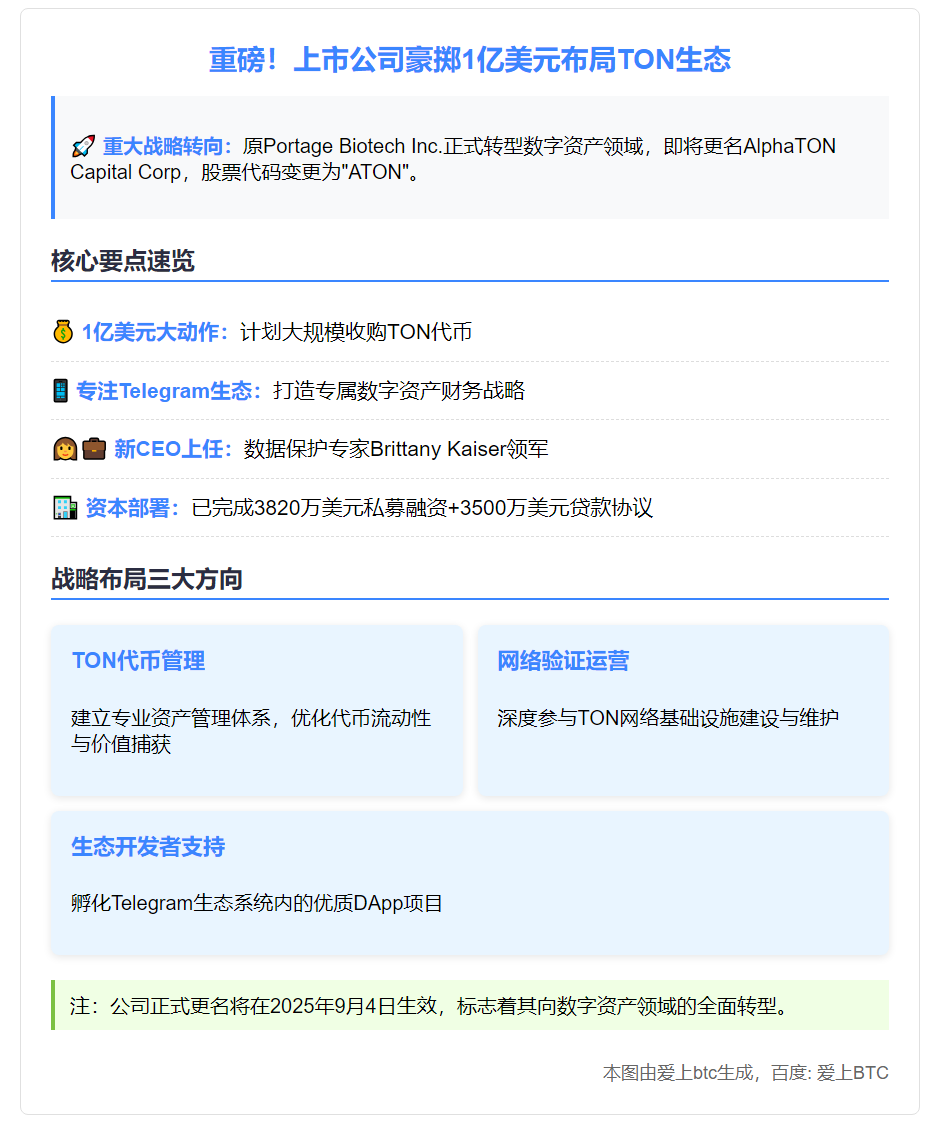Image resolution: width=940 pixels, height=1146 pixels.
Task: Click the woman emoji before 新CEO上任
Action: [64, 449]
